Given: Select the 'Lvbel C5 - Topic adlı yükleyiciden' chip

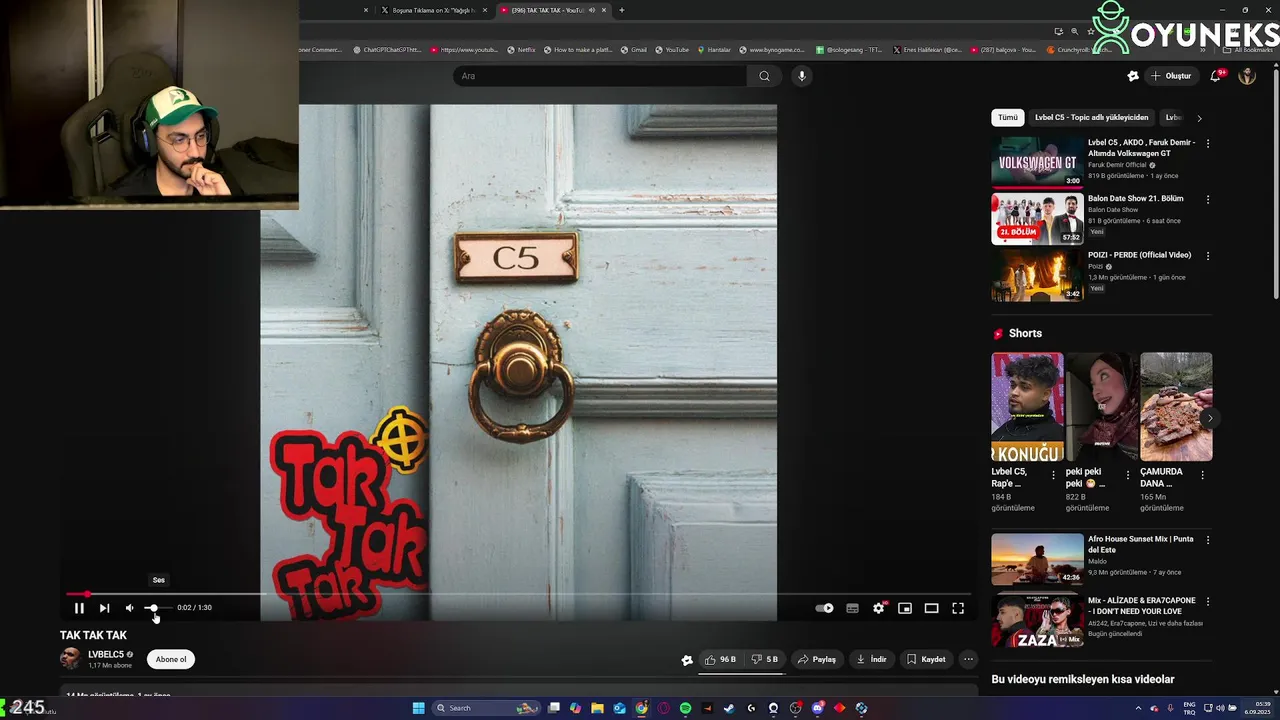Looking at the screenshot, I should (x=1091, y=118).
